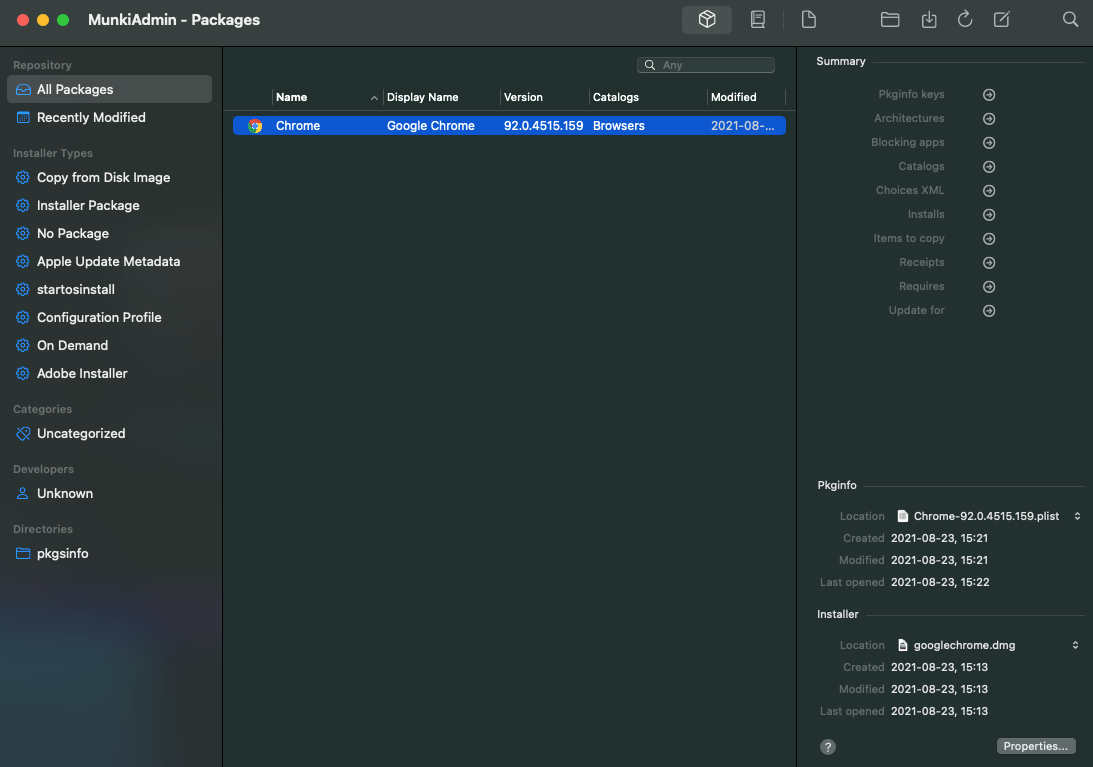The width and height of the screenshot is (1093, 767).
Task: Open the Pkginfo keys summary arrow
Action: pyautogui.click(x=989, y=95)
